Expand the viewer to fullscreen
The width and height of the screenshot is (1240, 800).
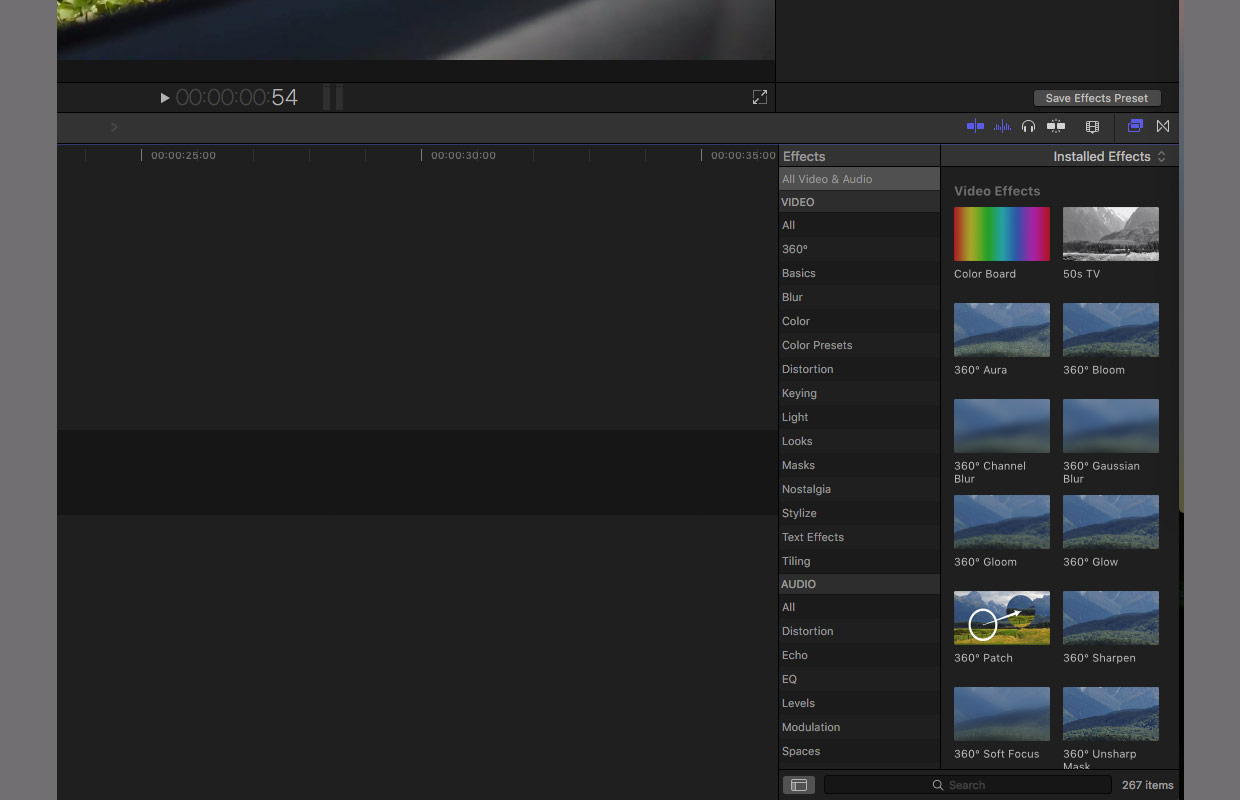(760, 97)
